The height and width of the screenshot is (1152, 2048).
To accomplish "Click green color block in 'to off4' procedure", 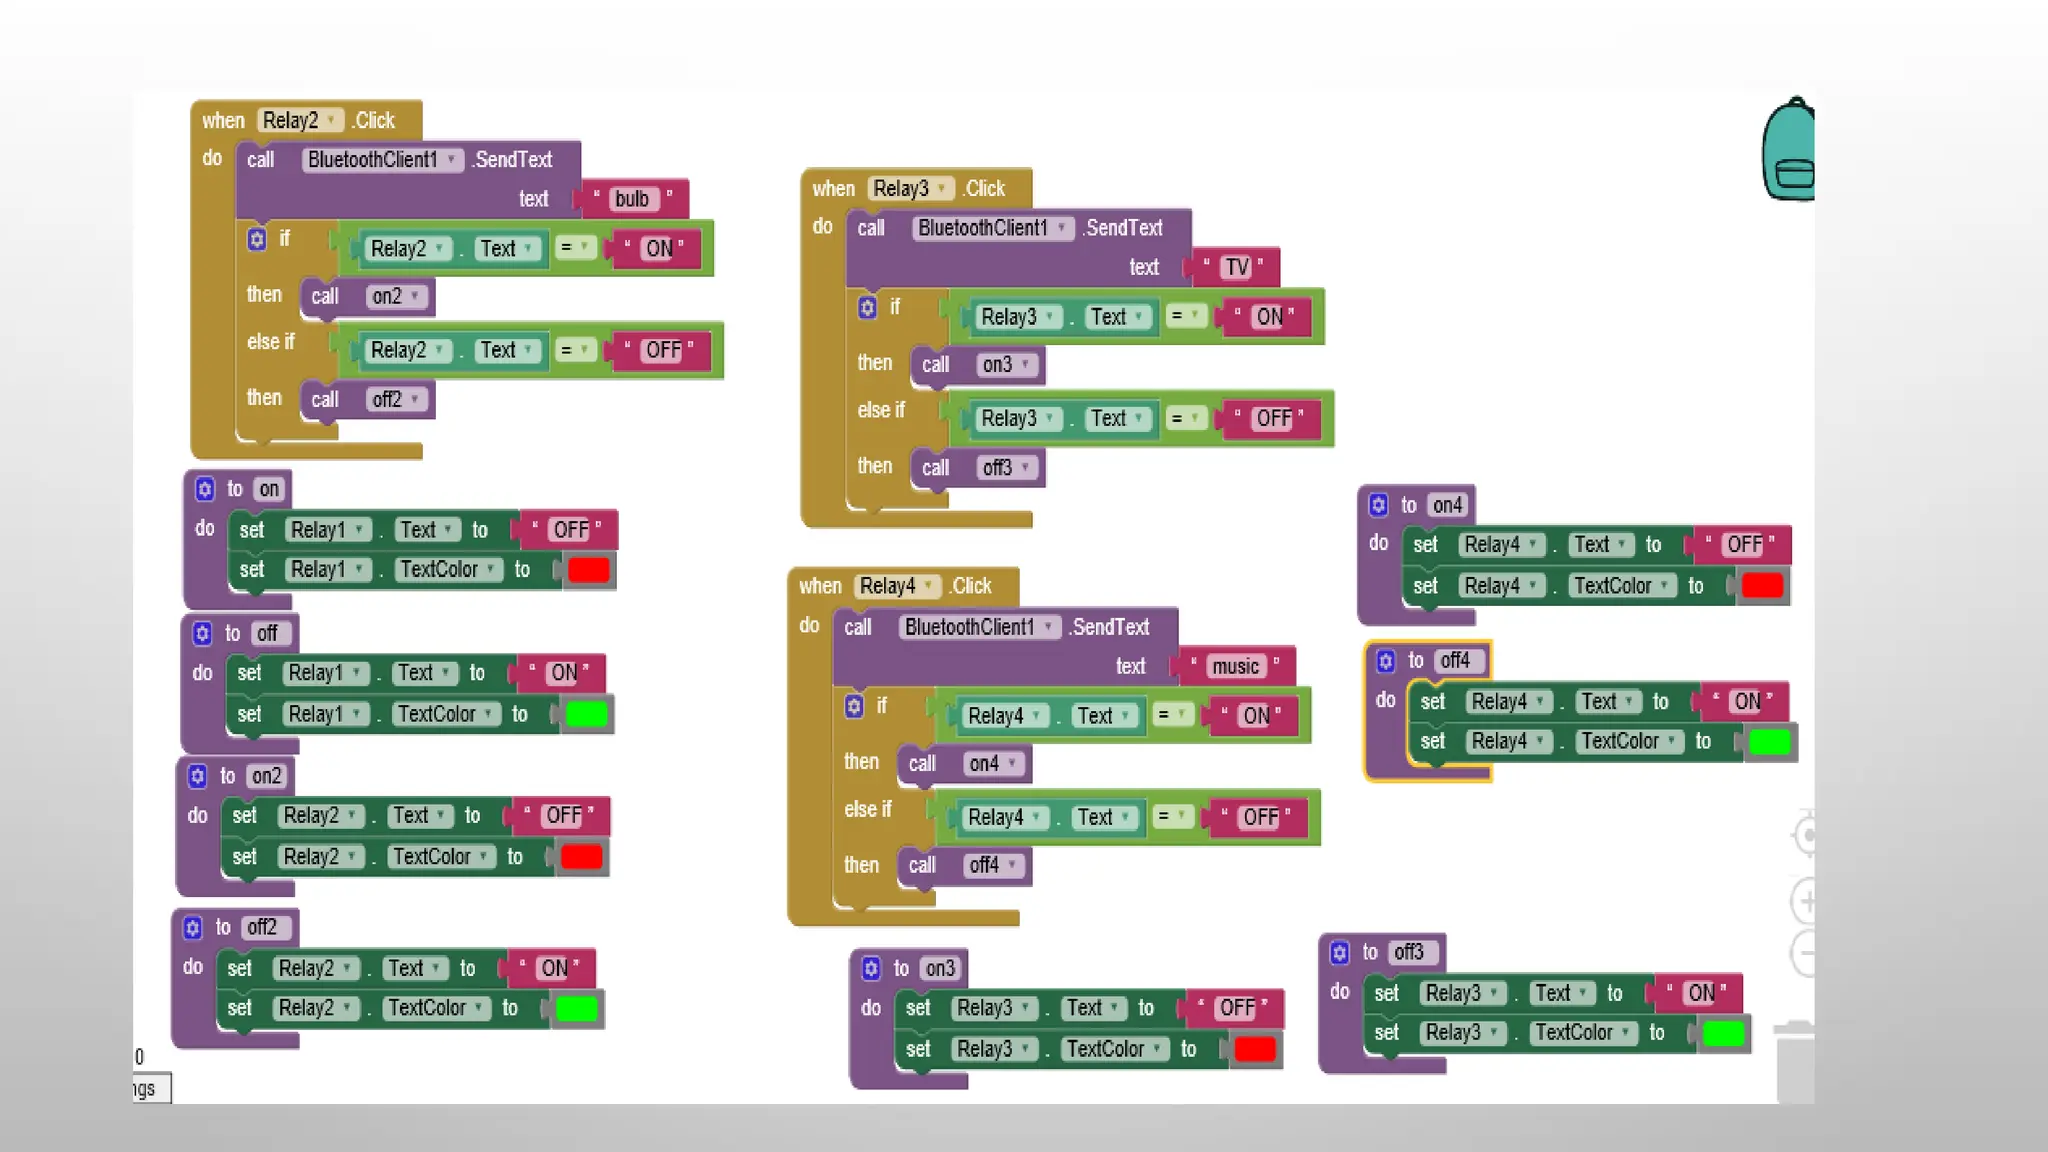I will tap(1769, 742).
